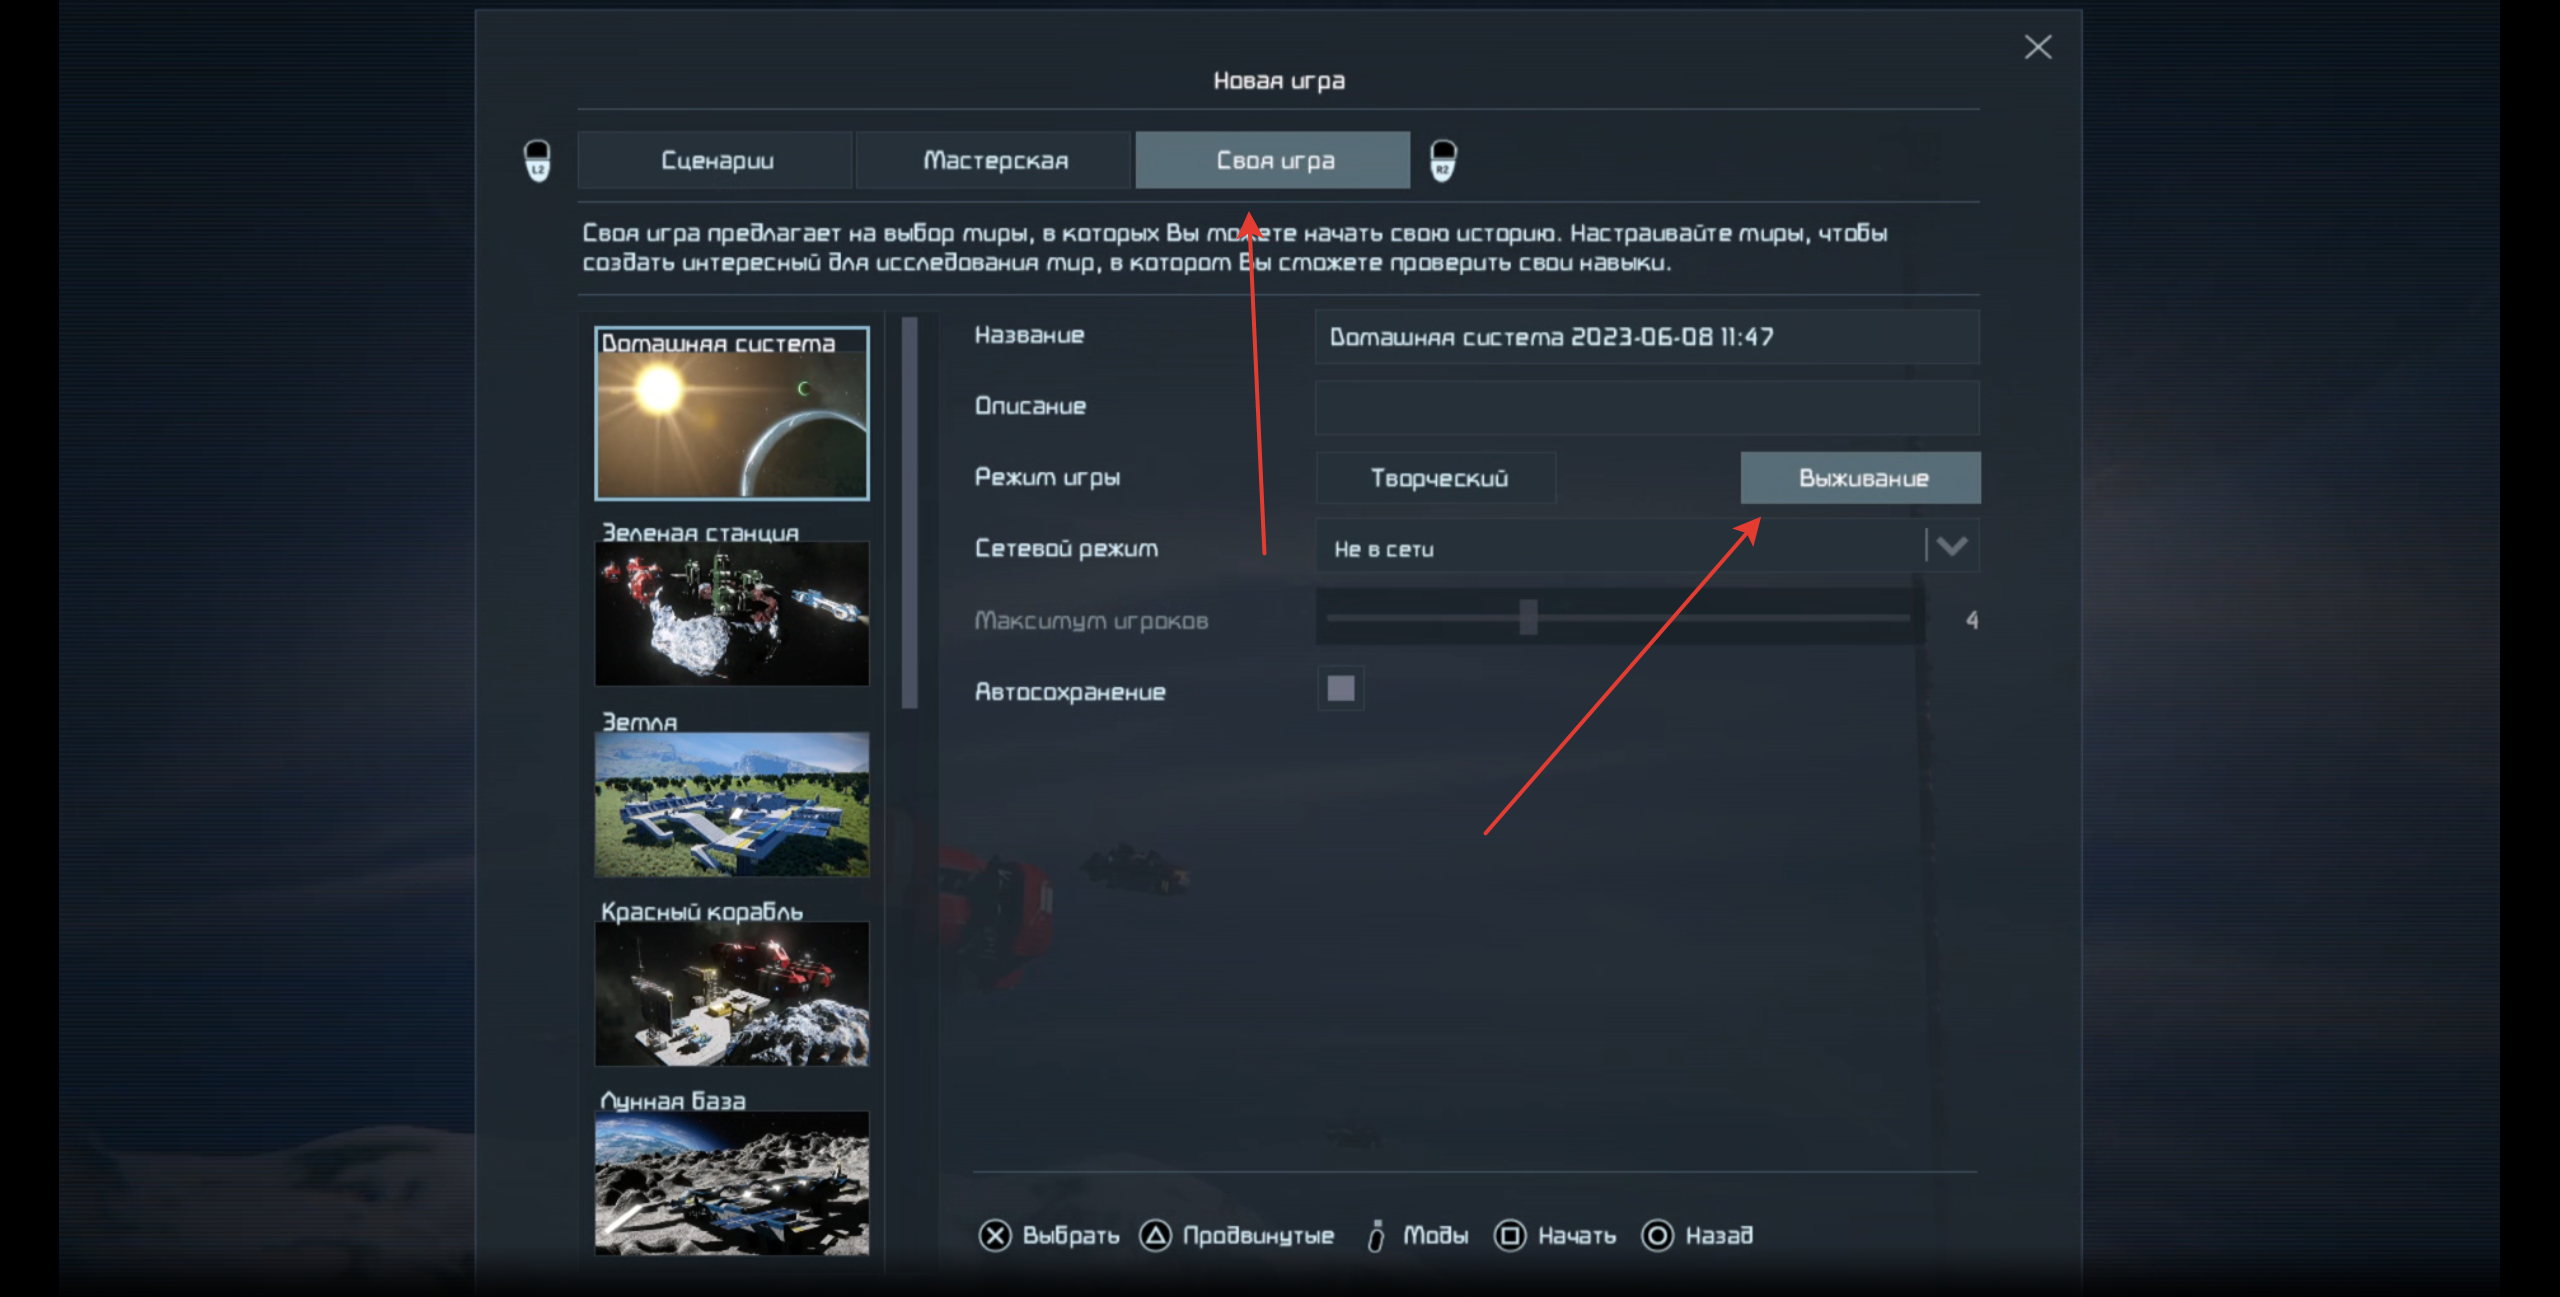
Task: Open the Своя игра tab
Action: 1273,161
